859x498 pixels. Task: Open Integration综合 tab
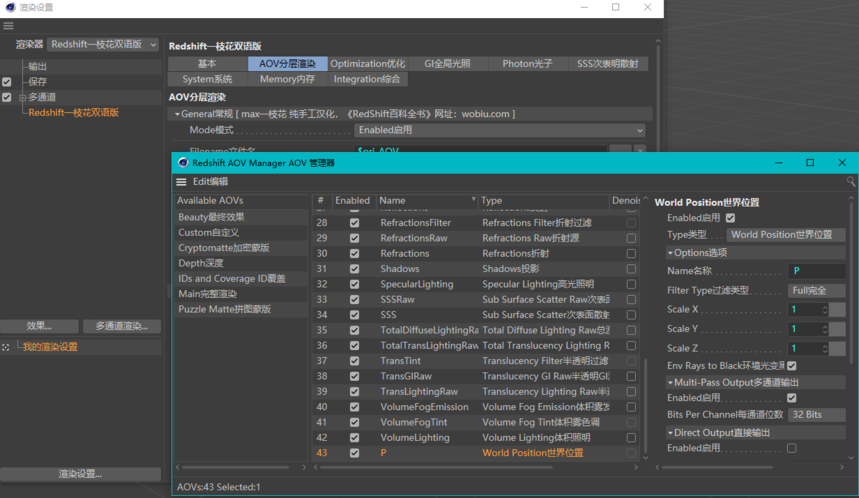click(x=367, y=79)
